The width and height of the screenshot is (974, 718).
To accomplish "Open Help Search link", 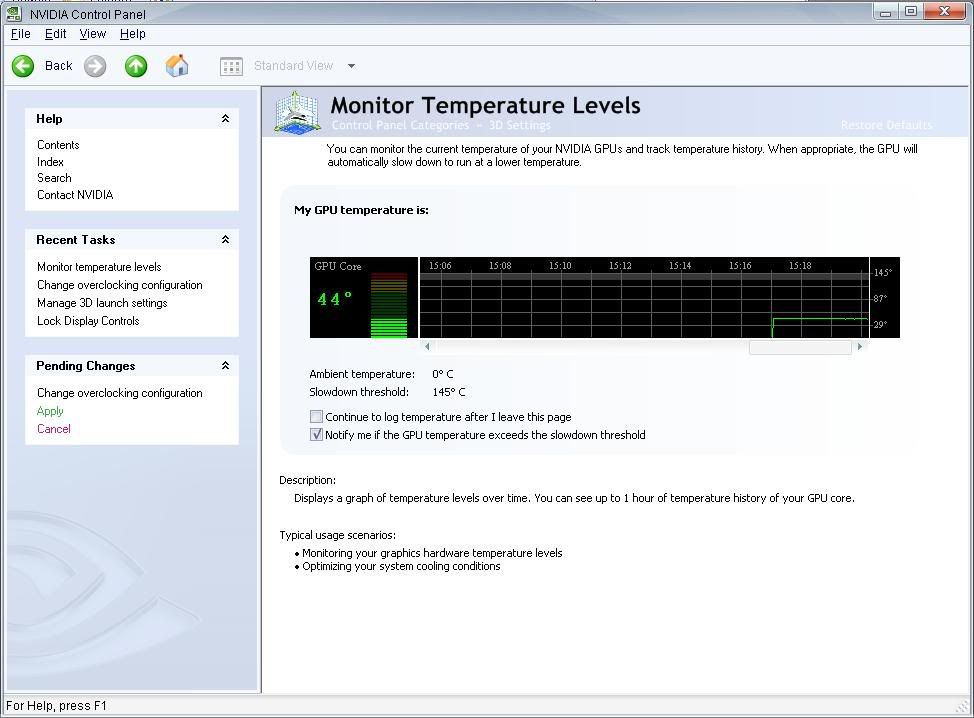I will (x=54, y=178).
